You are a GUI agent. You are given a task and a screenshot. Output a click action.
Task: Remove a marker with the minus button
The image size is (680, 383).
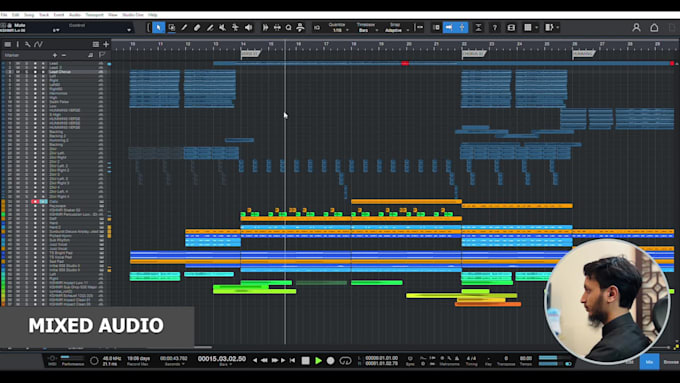[x=64, y=55]
